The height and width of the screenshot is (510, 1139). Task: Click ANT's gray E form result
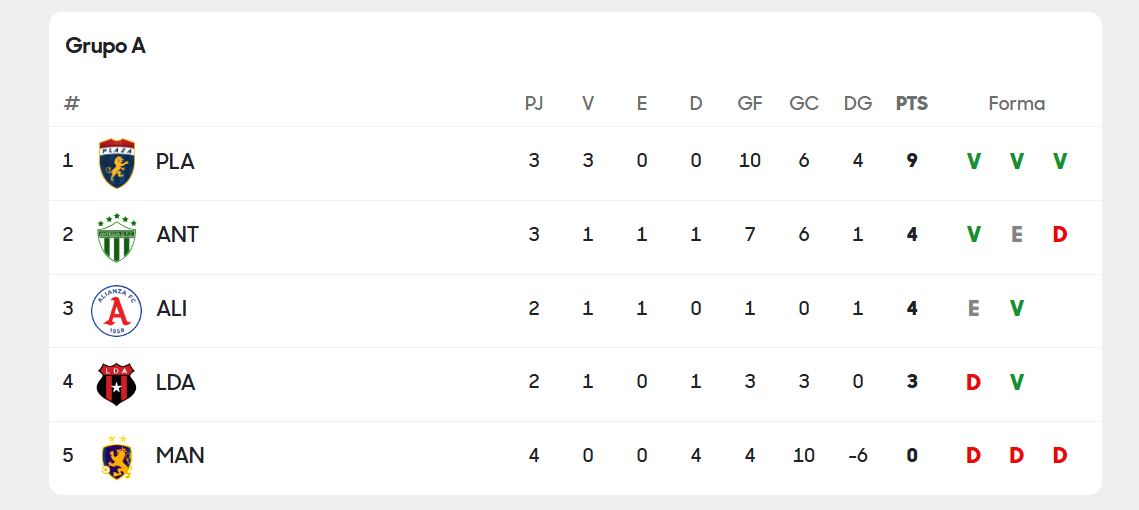[1016, 235]
